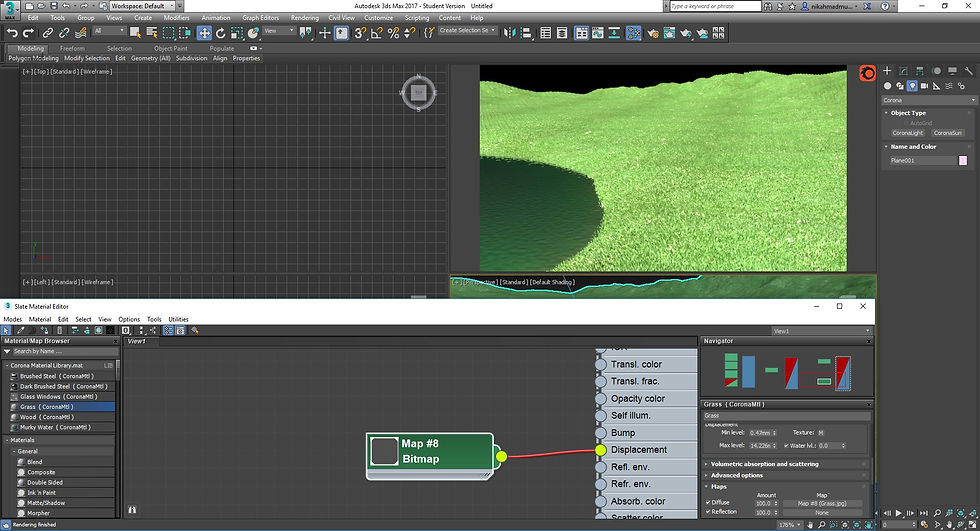
Task: Click the CoronaSun button
Action: pyautogui.click(x=948, y=133)
